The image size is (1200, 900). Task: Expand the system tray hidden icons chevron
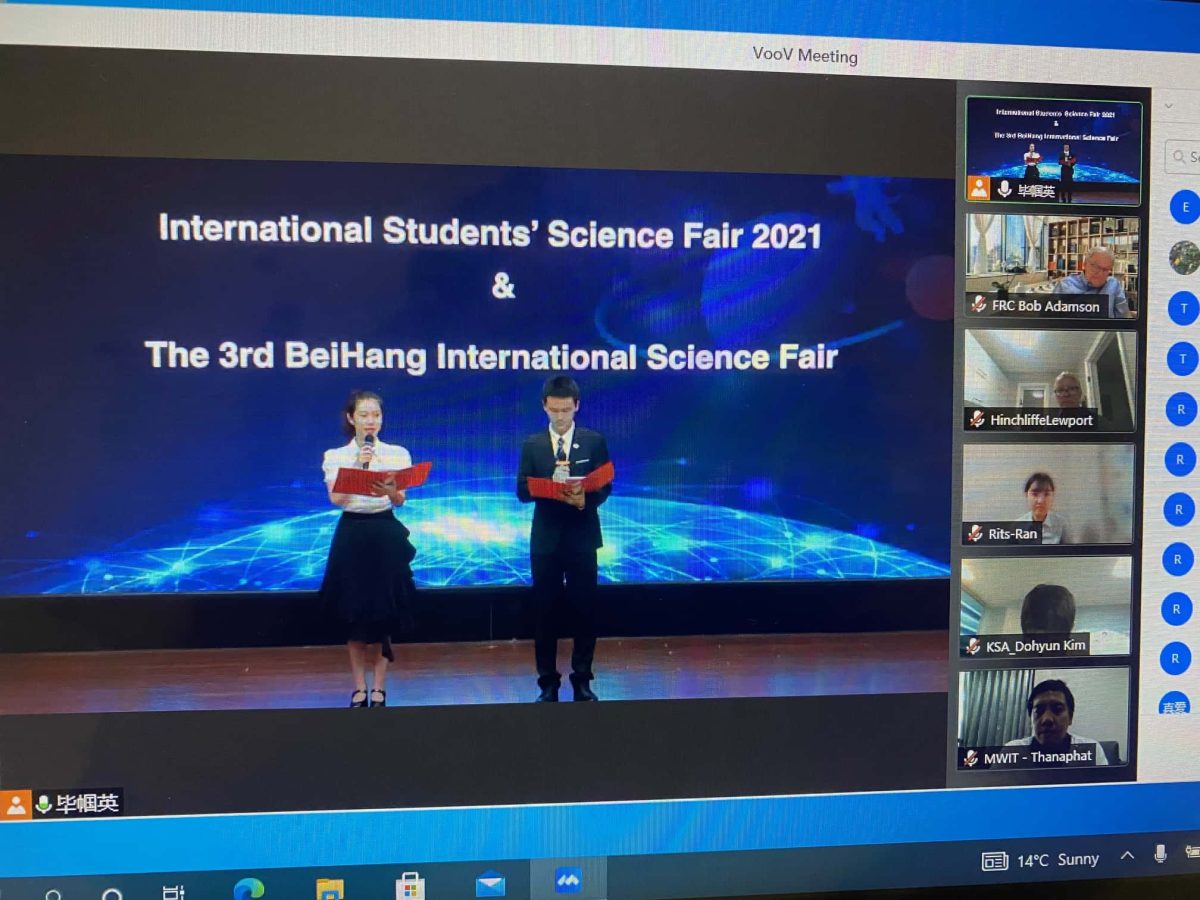(1127, 855)
